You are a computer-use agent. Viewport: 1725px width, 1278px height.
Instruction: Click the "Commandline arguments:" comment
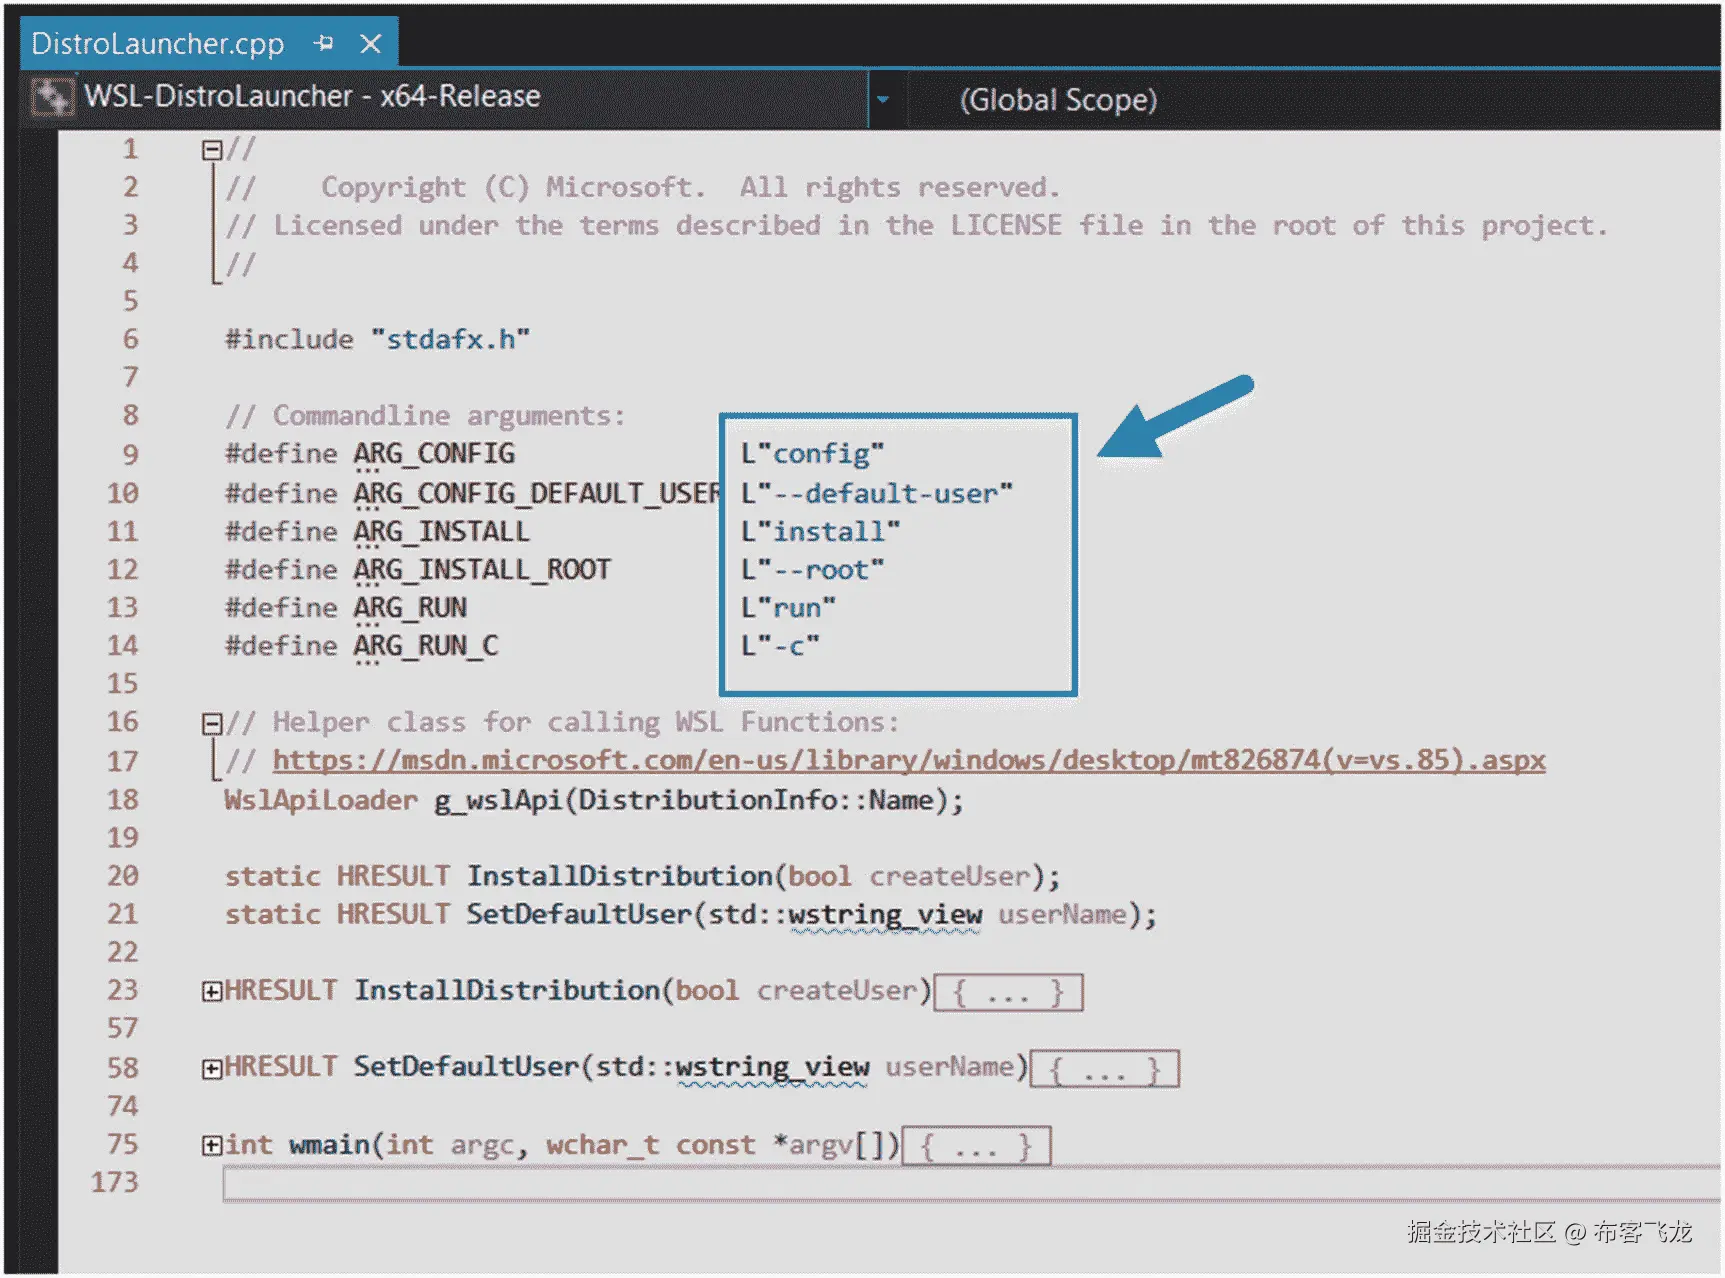pyautogui.click(x=448, y=416)
